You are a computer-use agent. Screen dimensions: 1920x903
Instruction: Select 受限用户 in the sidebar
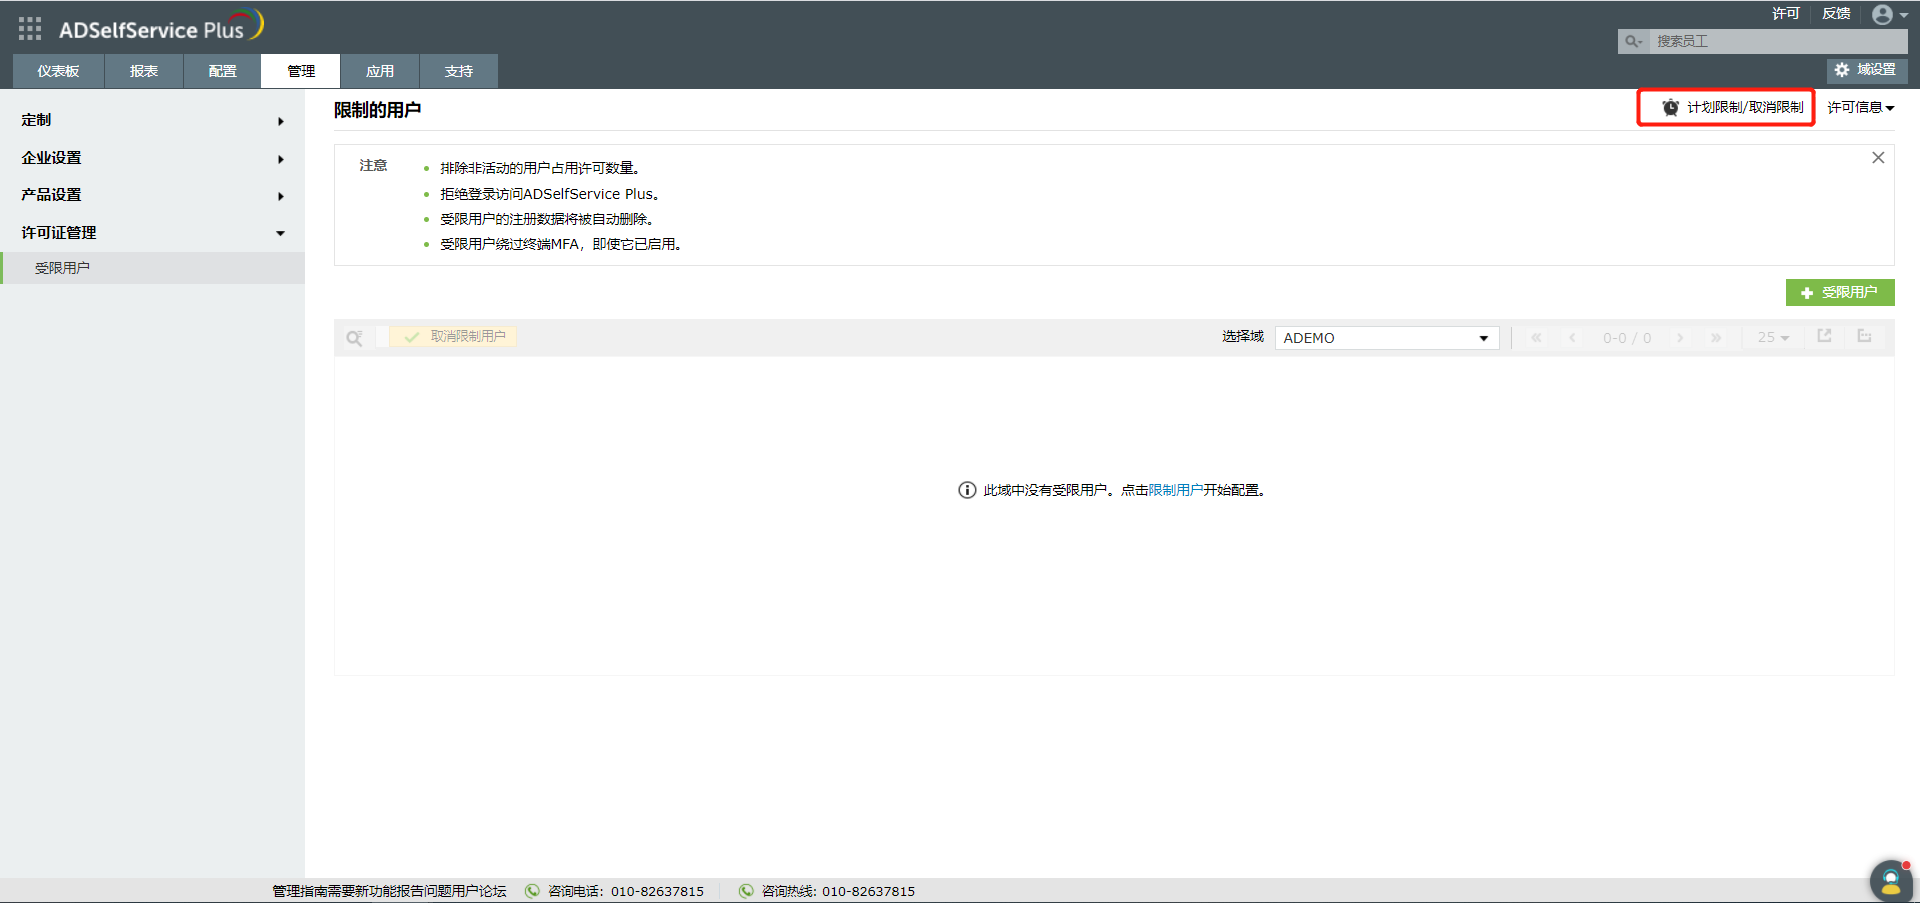tap(152, 268)
